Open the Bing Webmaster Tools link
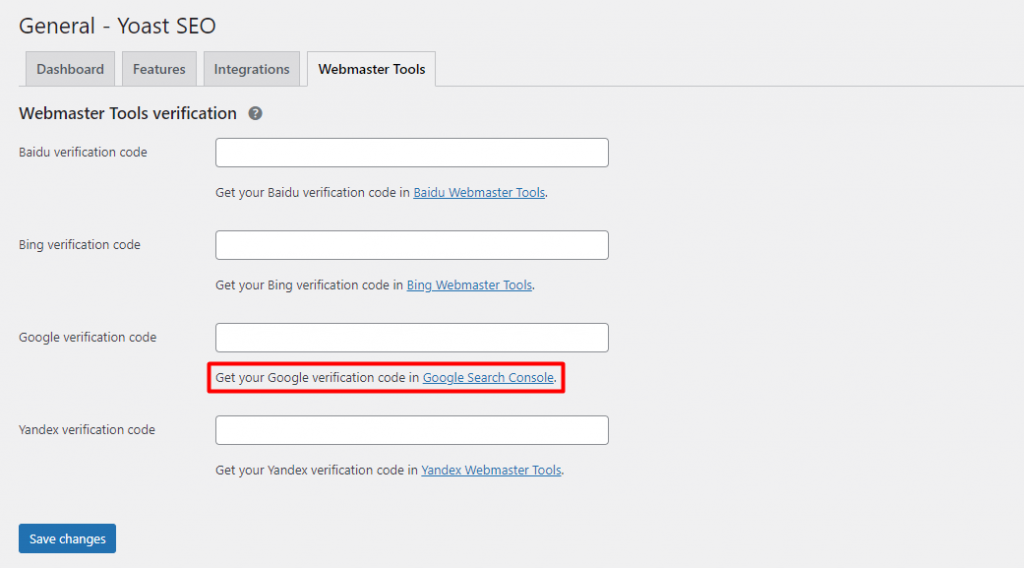 click(470, 285)
